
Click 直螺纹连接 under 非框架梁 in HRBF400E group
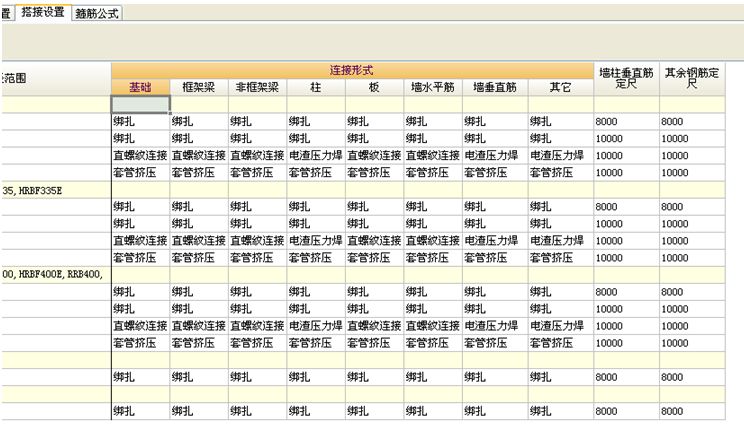[x=257, y=326]
